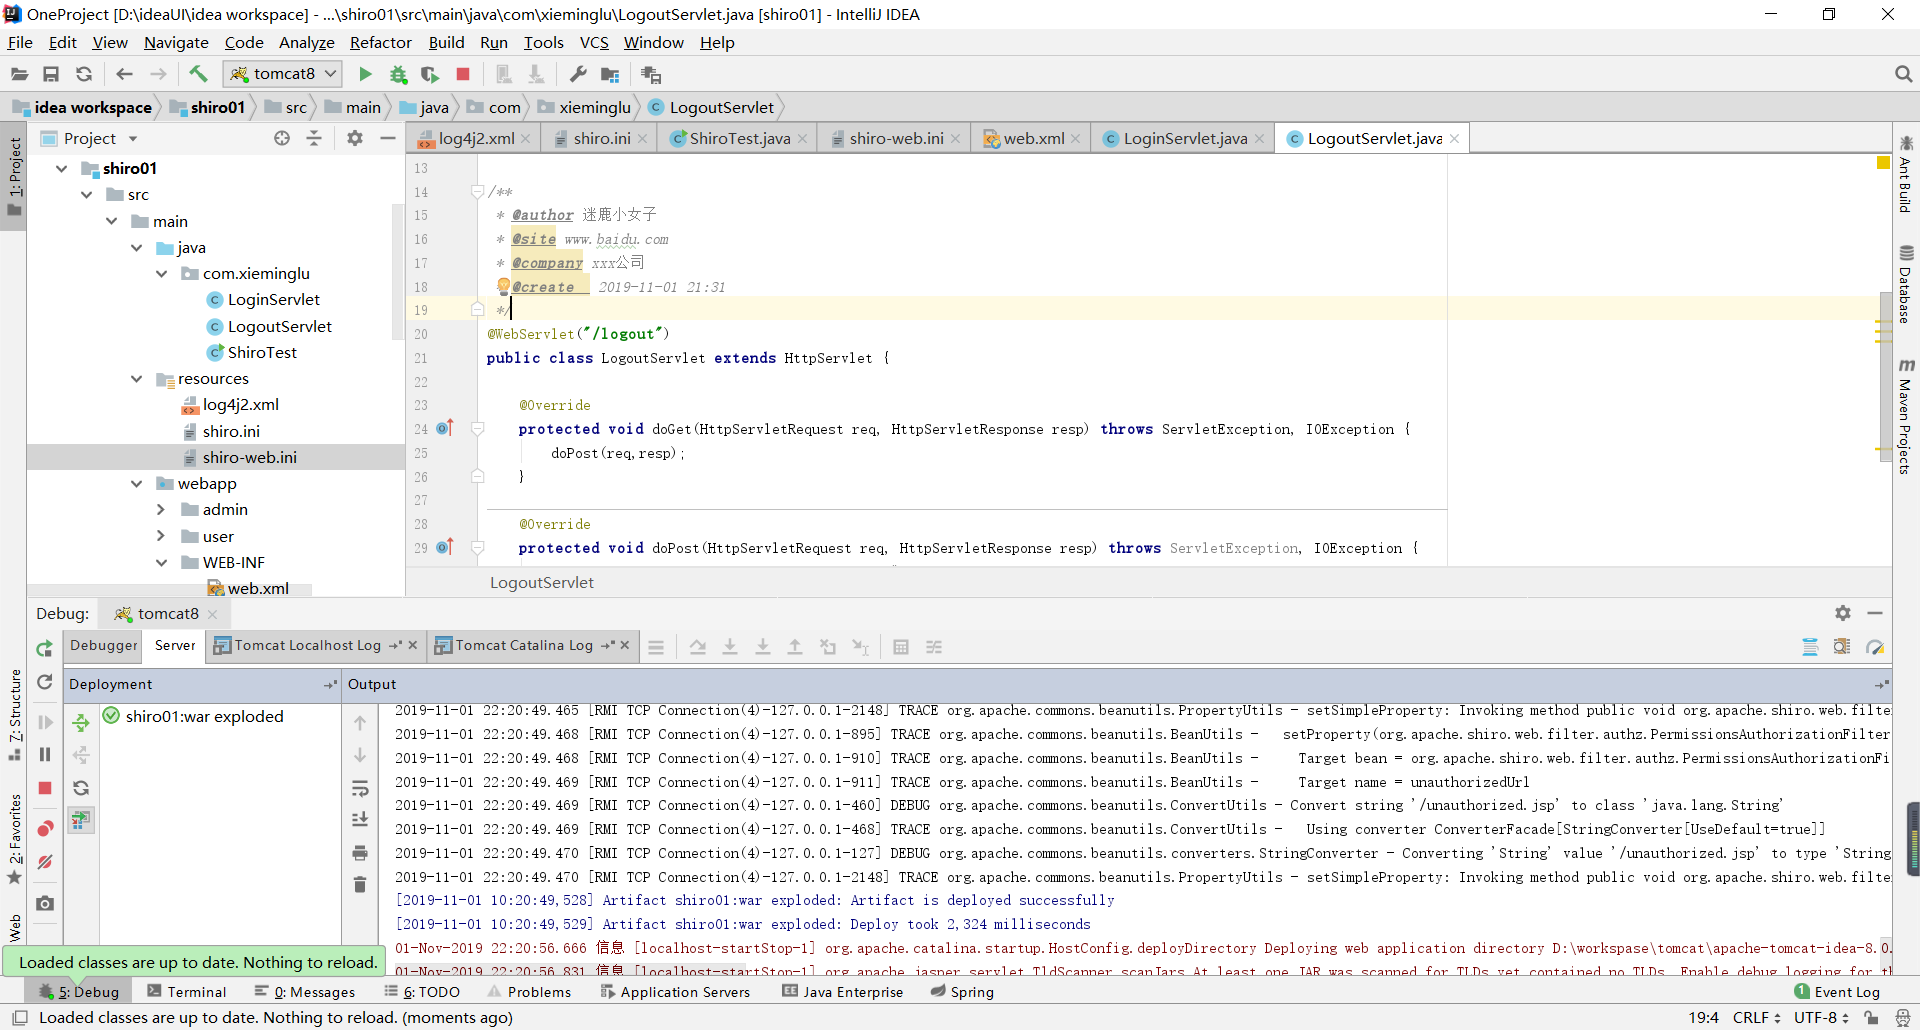Stop the running server via the red square
Screen dimensions: 1920x1030
tap(462, 73)
